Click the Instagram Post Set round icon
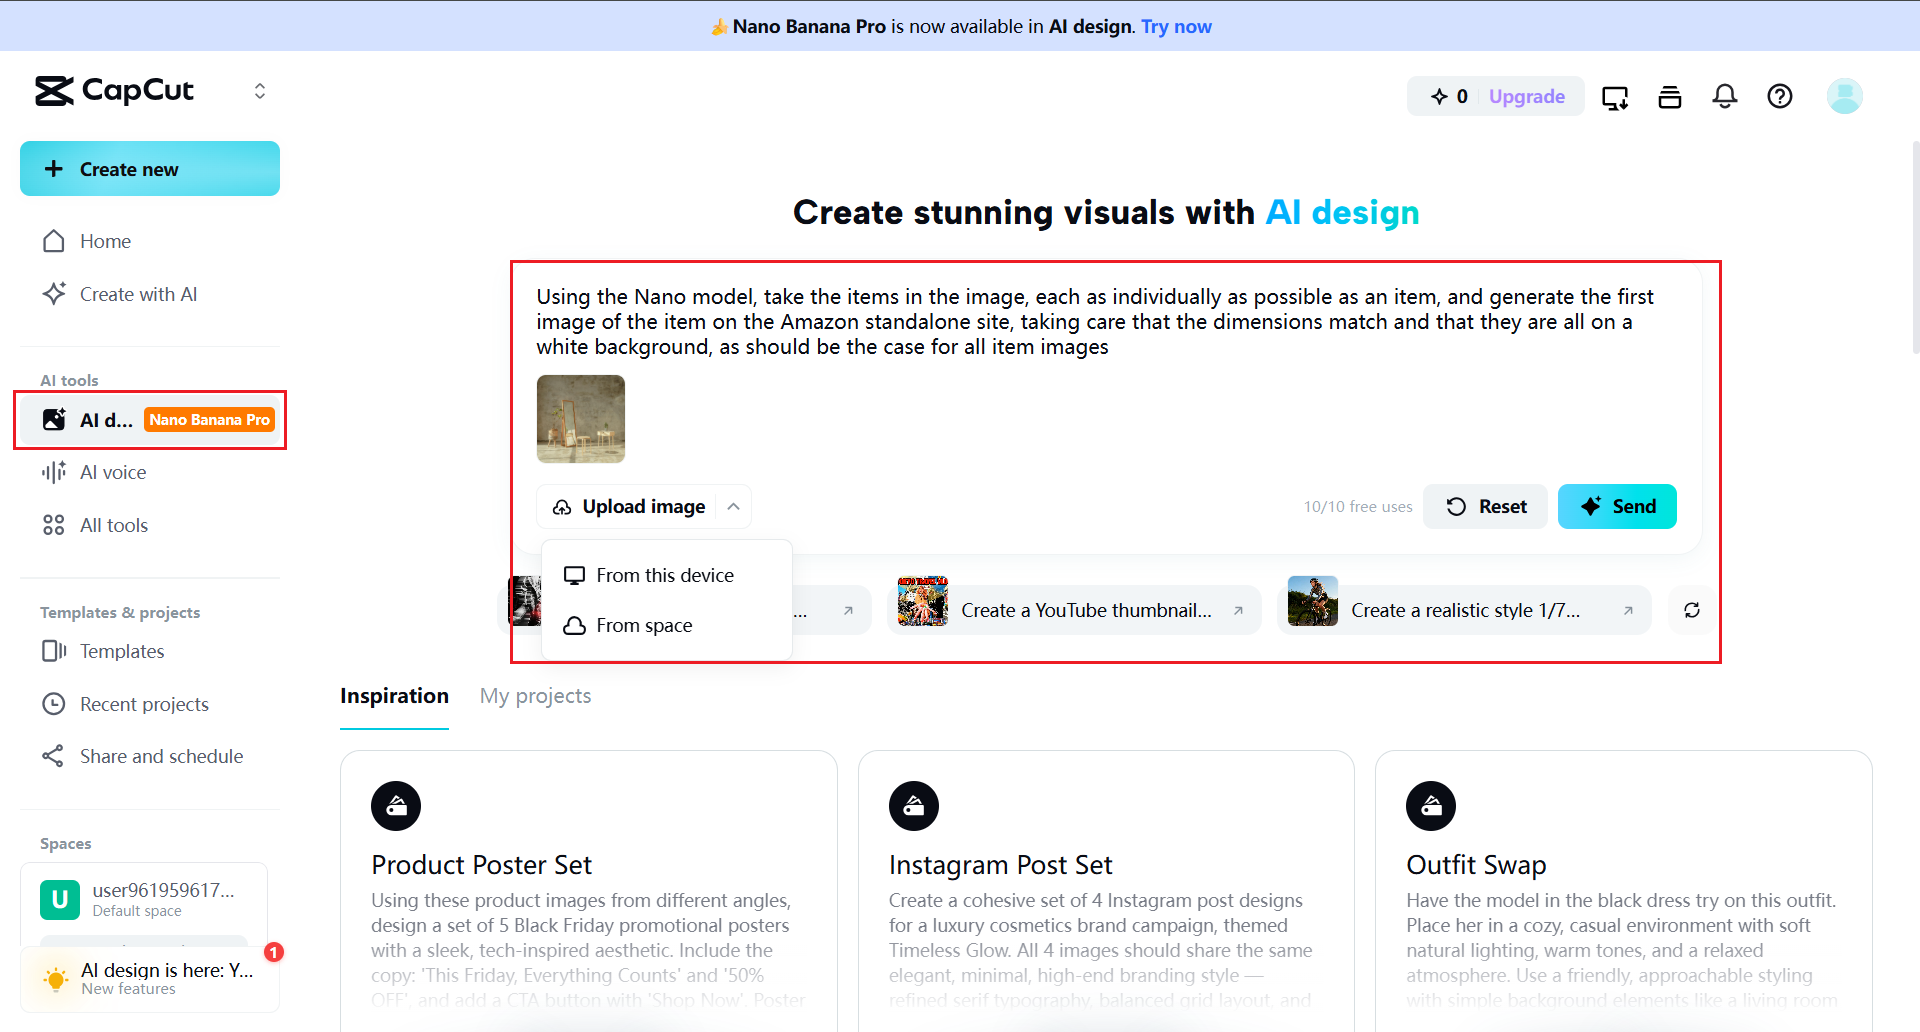The width and height of the screenshot is (1920, 1032). pos(914,806)
